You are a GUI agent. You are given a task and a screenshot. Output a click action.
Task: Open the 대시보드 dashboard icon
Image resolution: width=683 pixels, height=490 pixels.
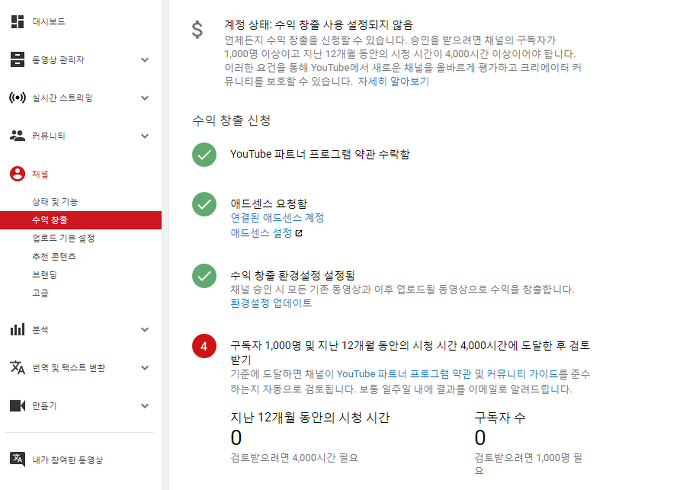click(x=17, y=21)
